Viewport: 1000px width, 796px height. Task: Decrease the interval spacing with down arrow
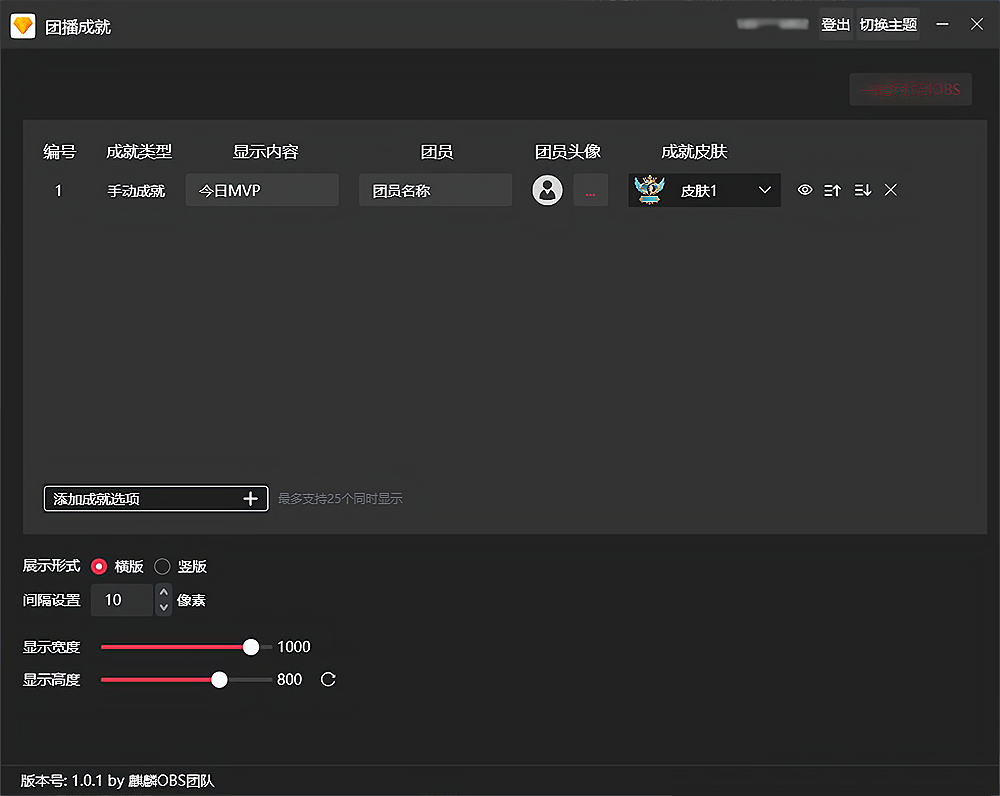(164, 607)
